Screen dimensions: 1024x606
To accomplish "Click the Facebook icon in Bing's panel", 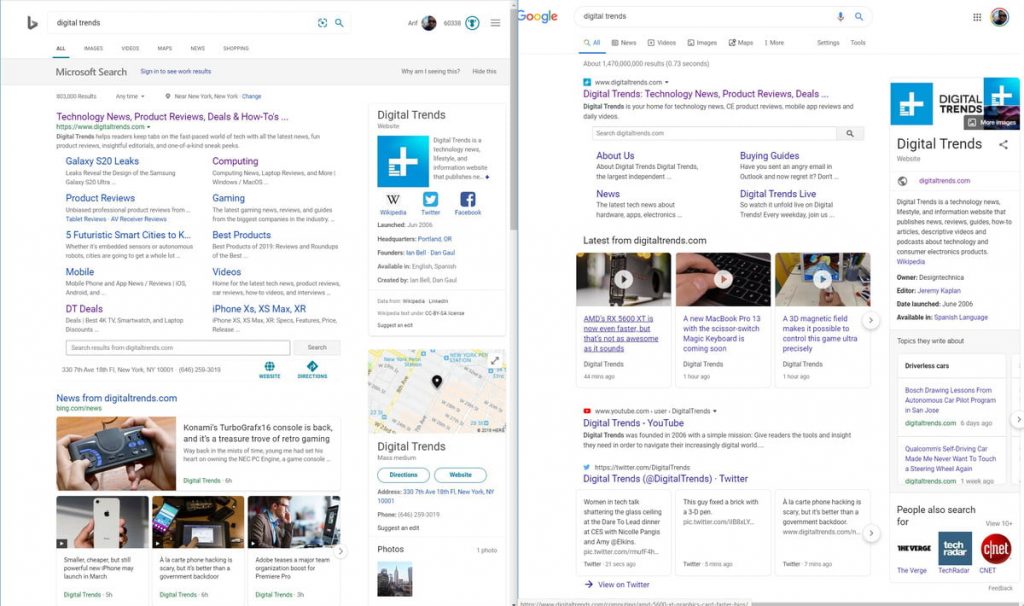I will 467,200.
